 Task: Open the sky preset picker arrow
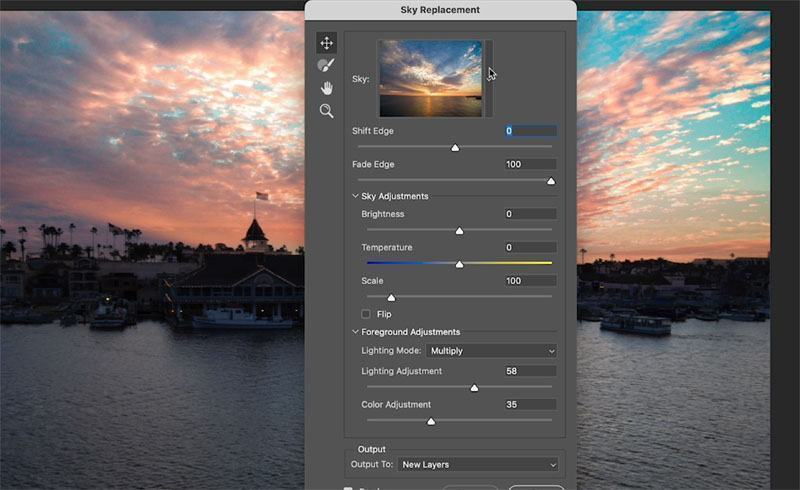click(489, 78)
